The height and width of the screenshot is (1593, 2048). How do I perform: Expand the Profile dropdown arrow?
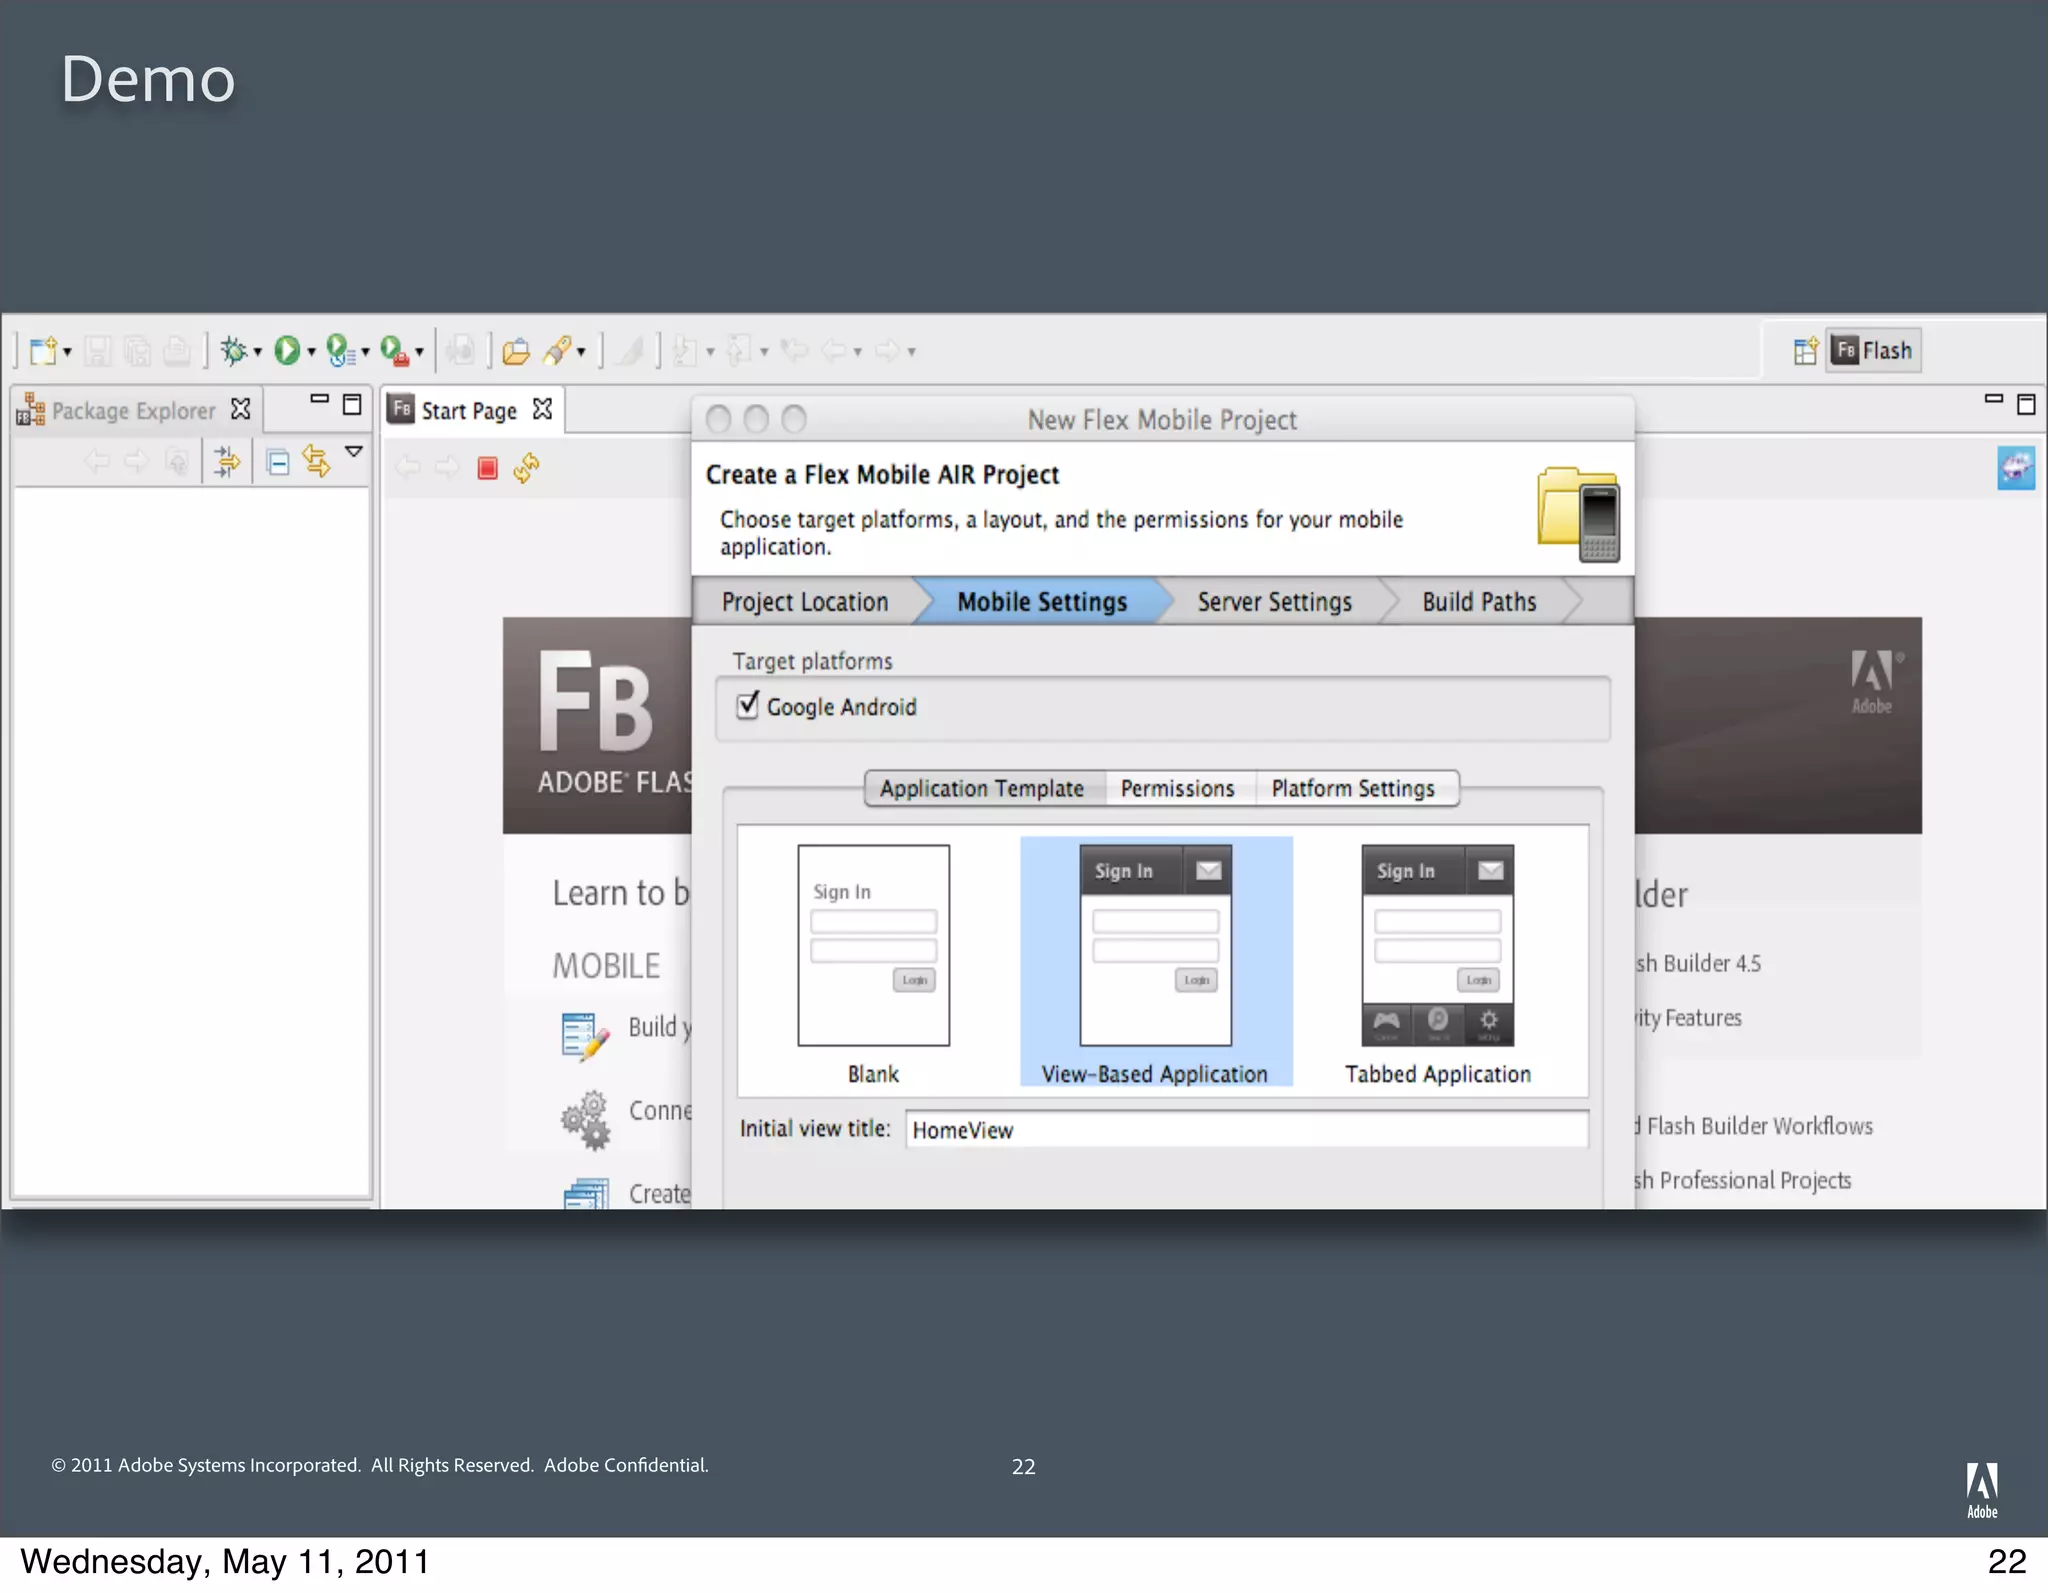(x=365, y=352)
